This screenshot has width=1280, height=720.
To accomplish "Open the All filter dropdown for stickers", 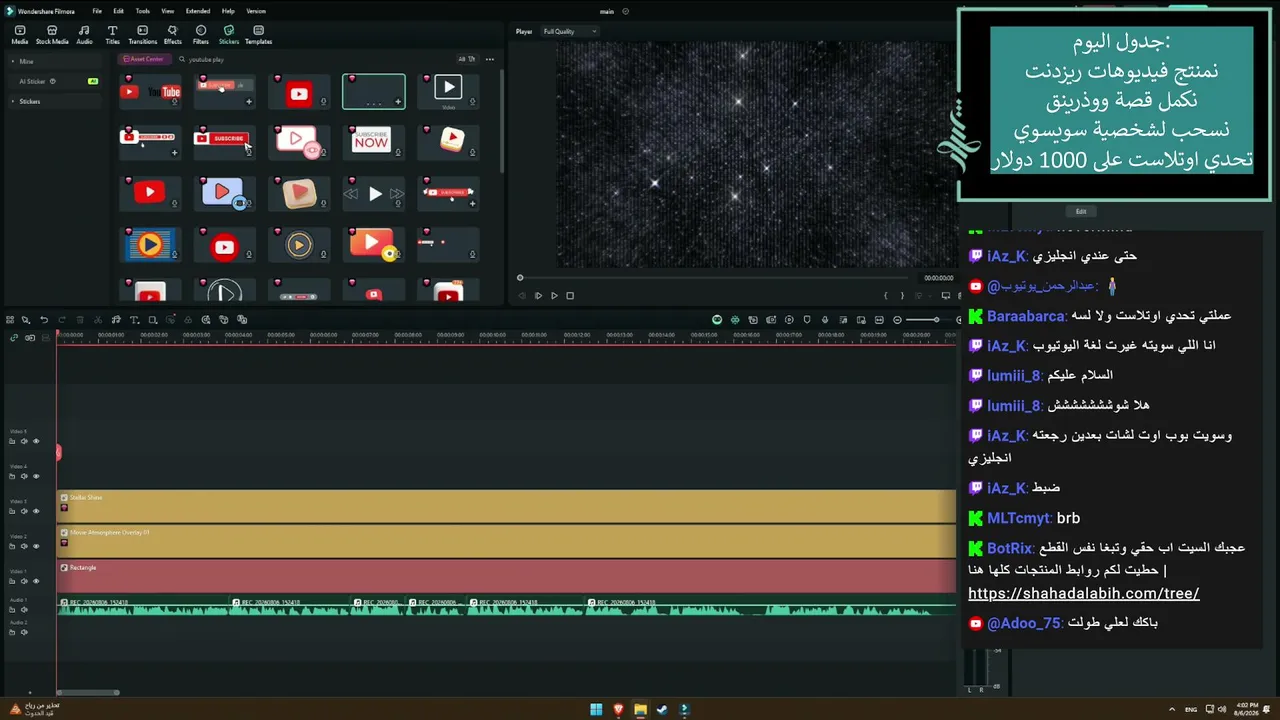I will [466, 59].
